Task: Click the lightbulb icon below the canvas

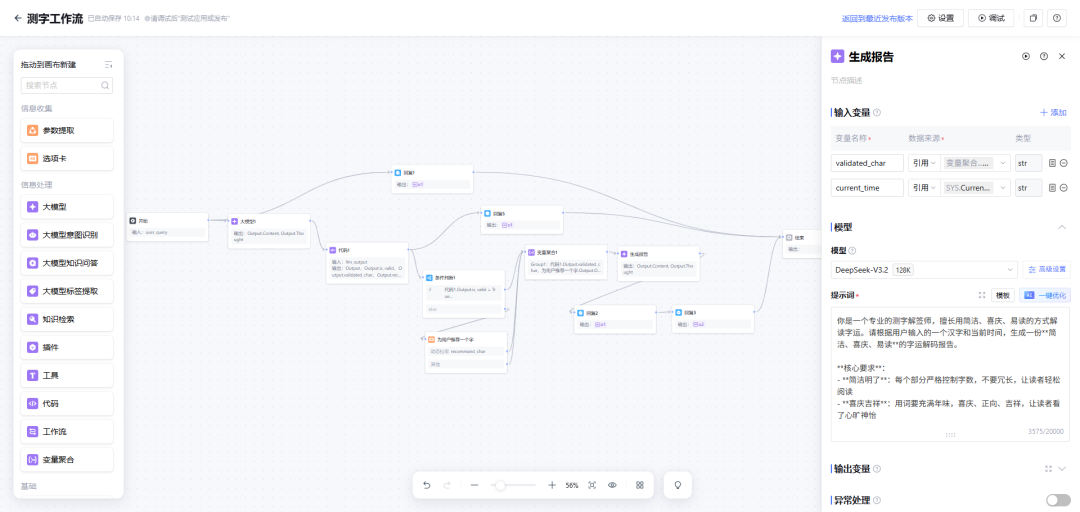Action: point(678,485)
